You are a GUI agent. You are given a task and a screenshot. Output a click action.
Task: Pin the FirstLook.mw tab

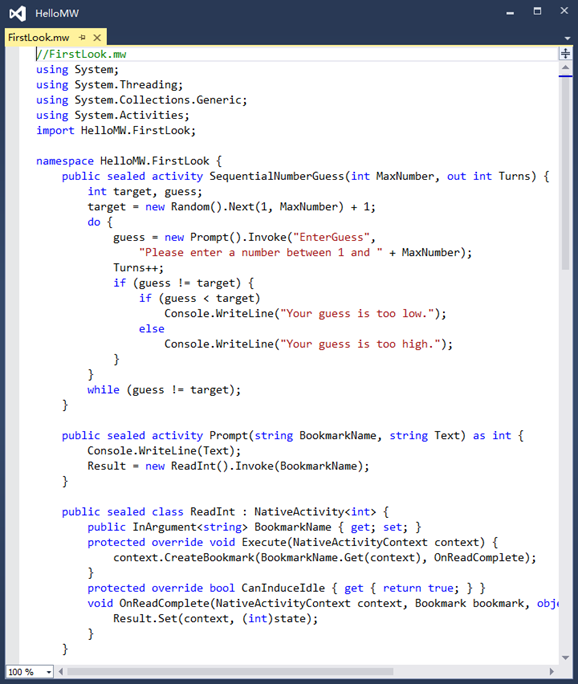(82, 38)
